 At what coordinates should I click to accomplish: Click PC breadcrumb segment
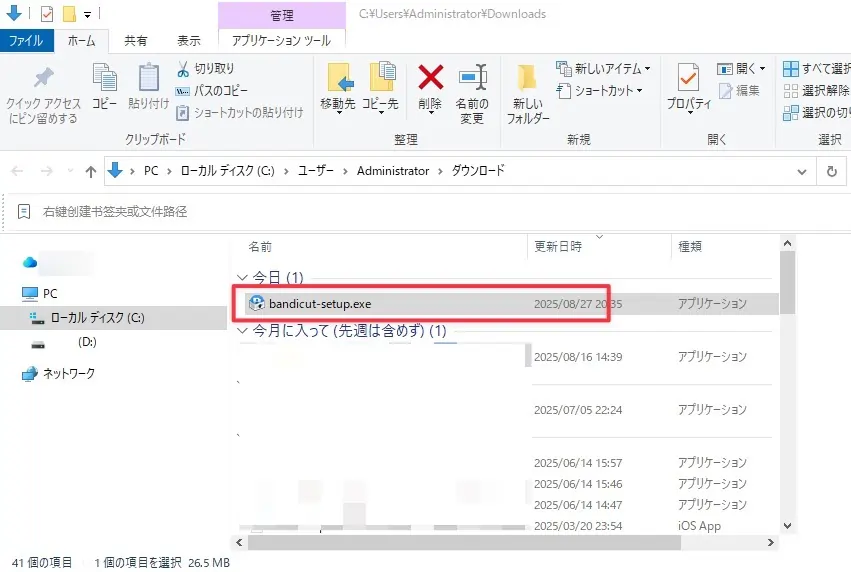coord(151,171)
